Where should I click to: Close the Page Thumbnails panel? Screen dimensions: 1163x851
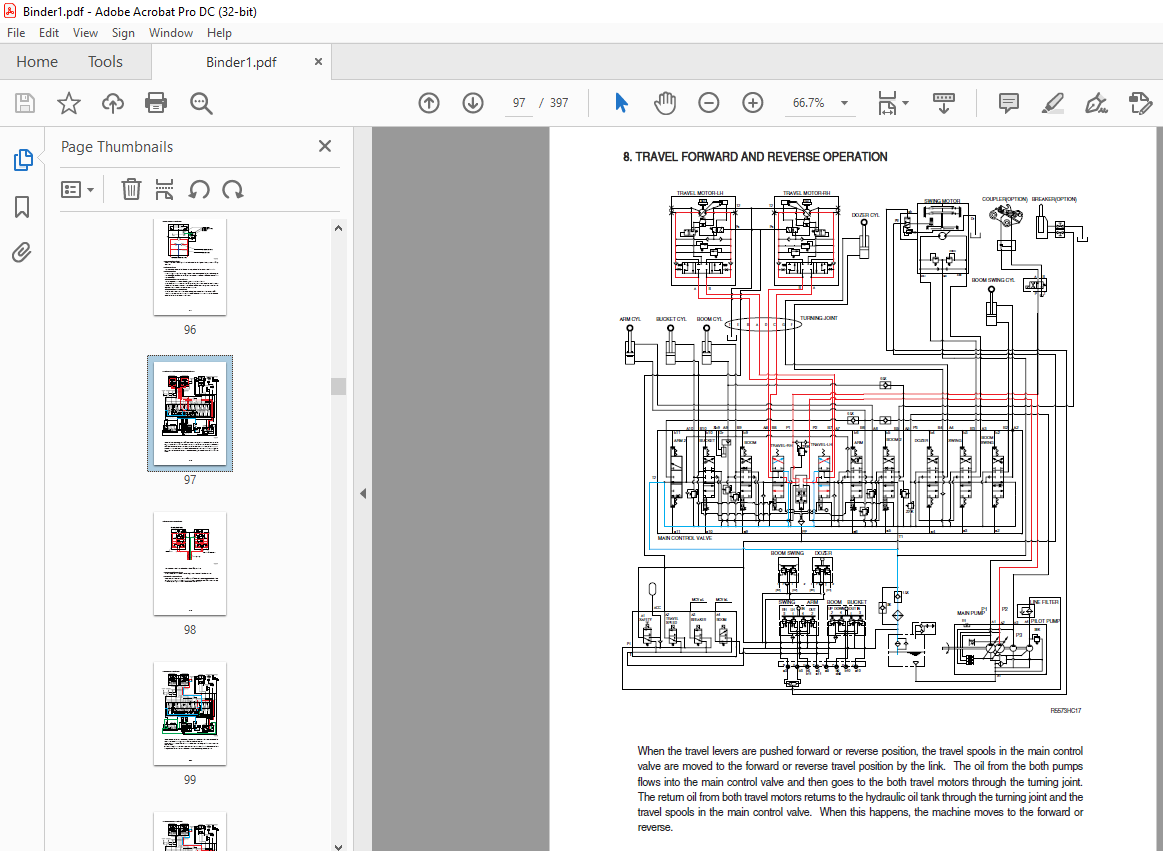pos(325,146)
